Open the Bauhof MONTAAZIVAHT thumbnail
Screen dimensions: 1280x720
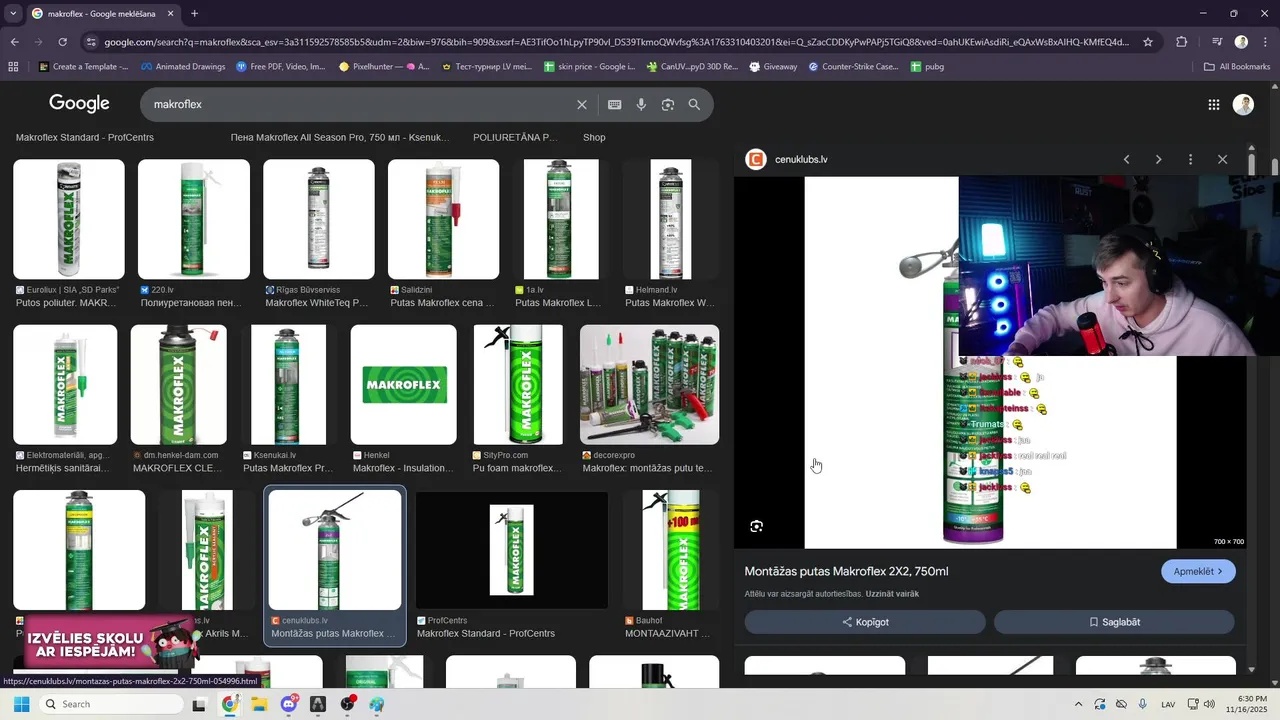671,550
